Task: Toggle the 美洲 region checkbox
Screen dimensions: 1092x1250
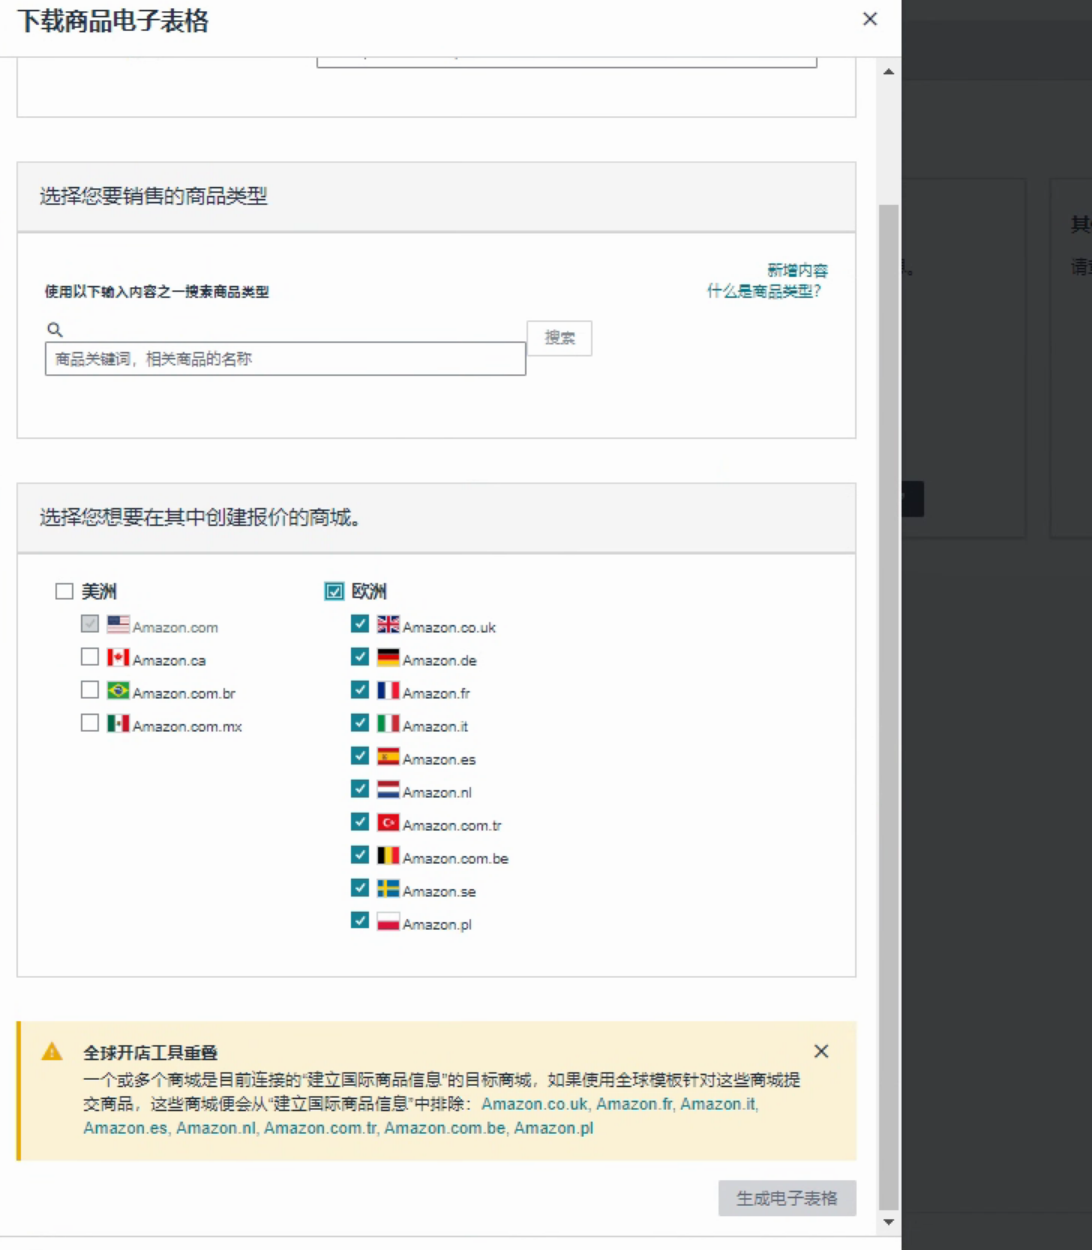Action: click(64, 591)
